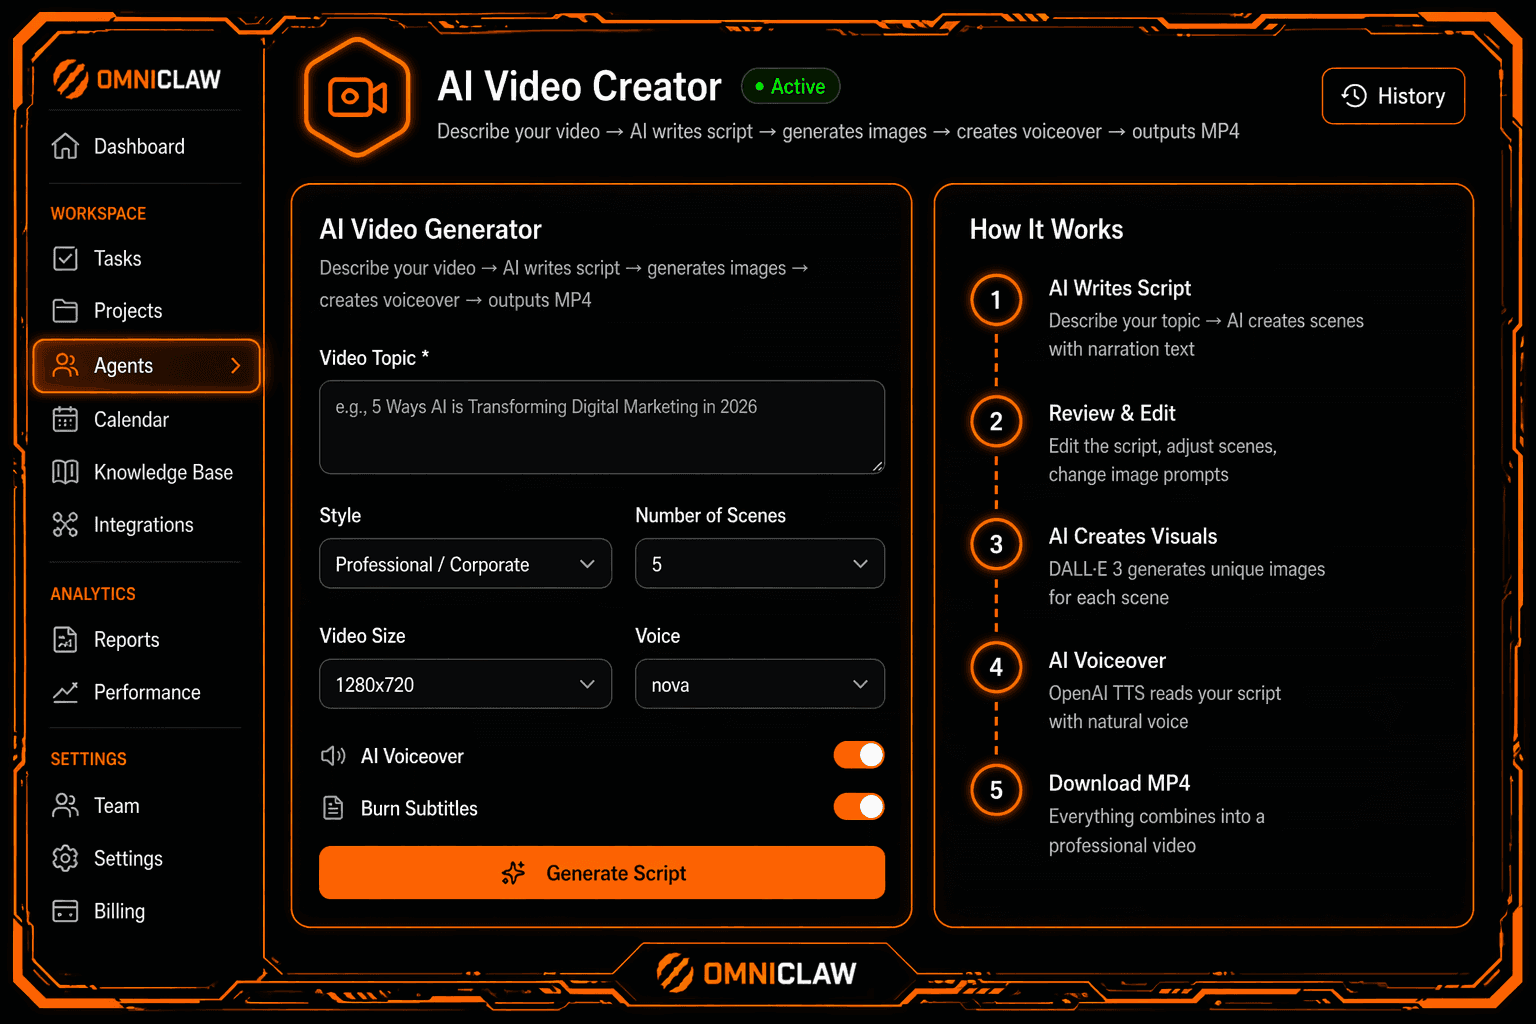Open Performance analytics
The height and width of the screenshot is (1024, 1536).
point(146,692)
